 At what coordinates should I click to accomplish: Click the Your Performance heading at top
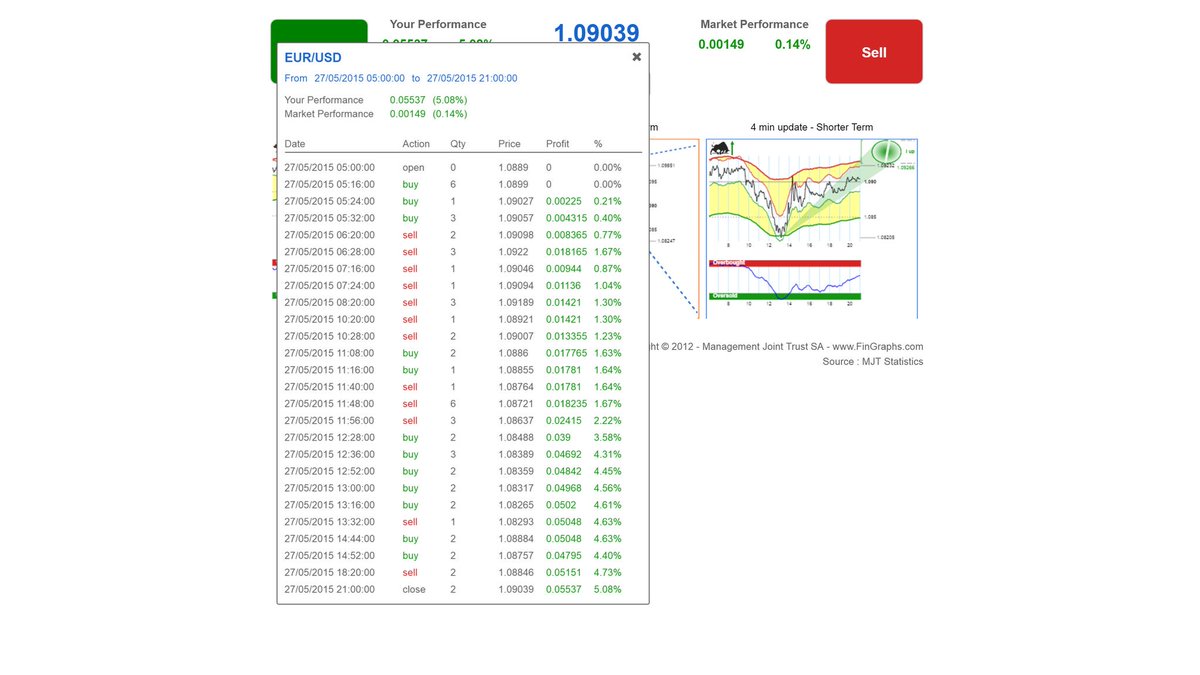coord(438,24)
